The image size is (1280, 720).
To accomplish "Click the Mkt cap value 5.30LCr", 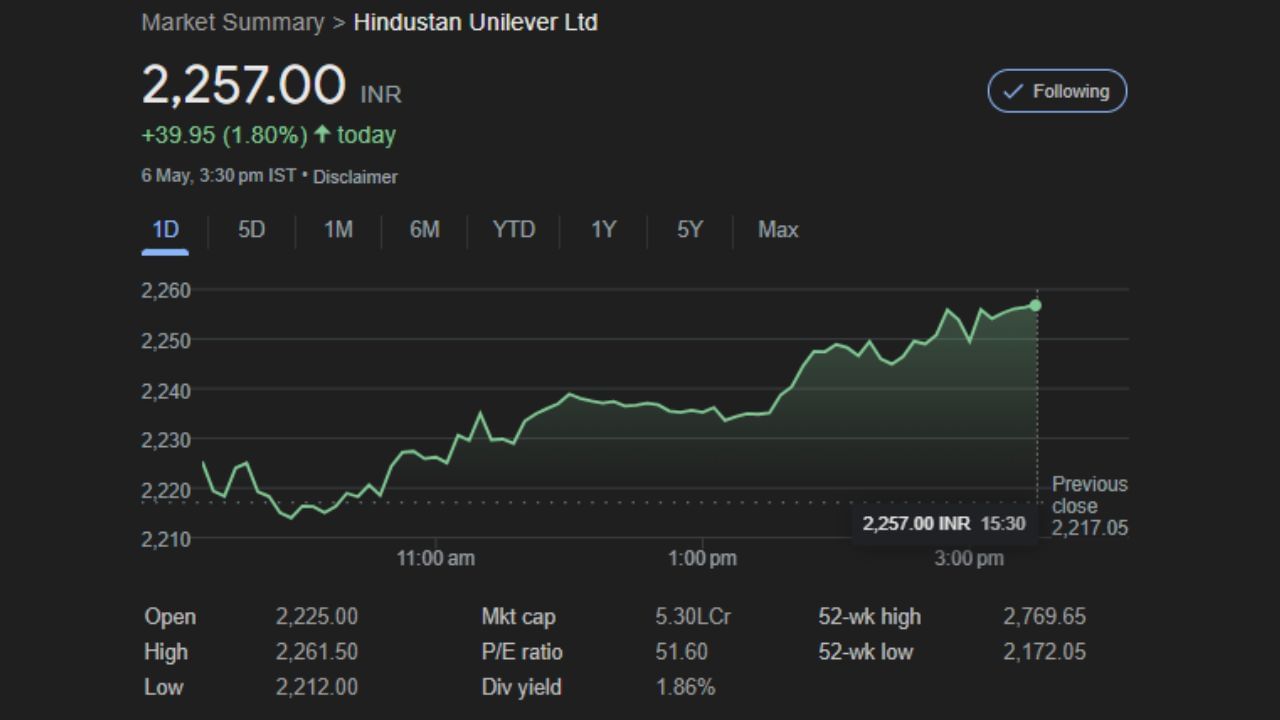I will 693,617.
